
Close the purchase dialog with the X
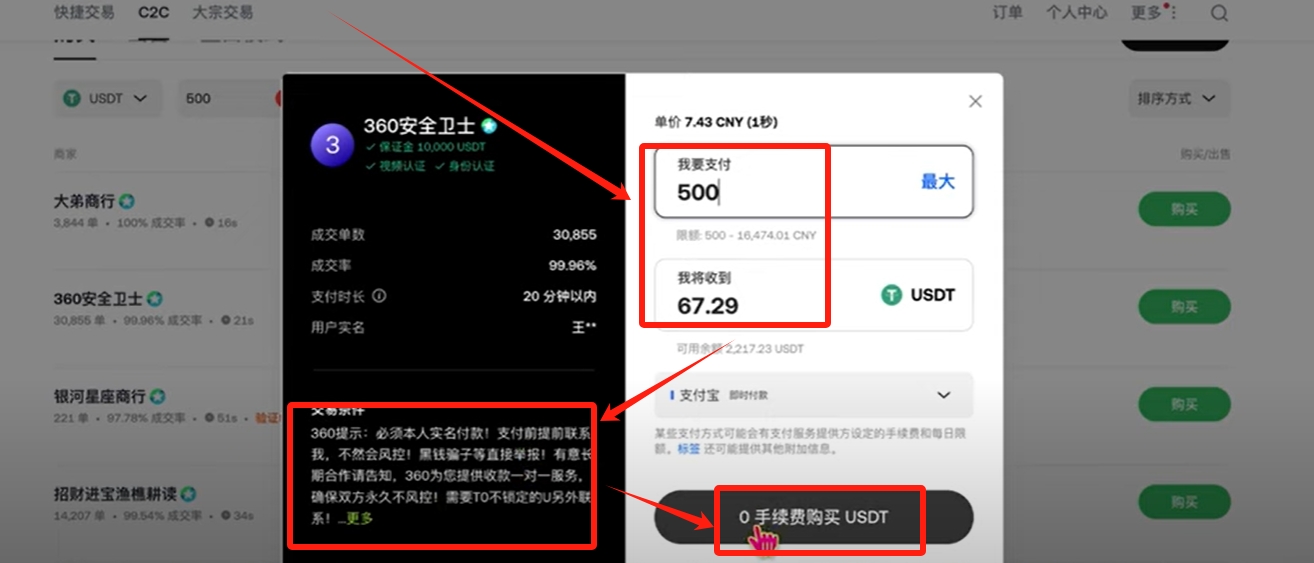tap(976, 101)
